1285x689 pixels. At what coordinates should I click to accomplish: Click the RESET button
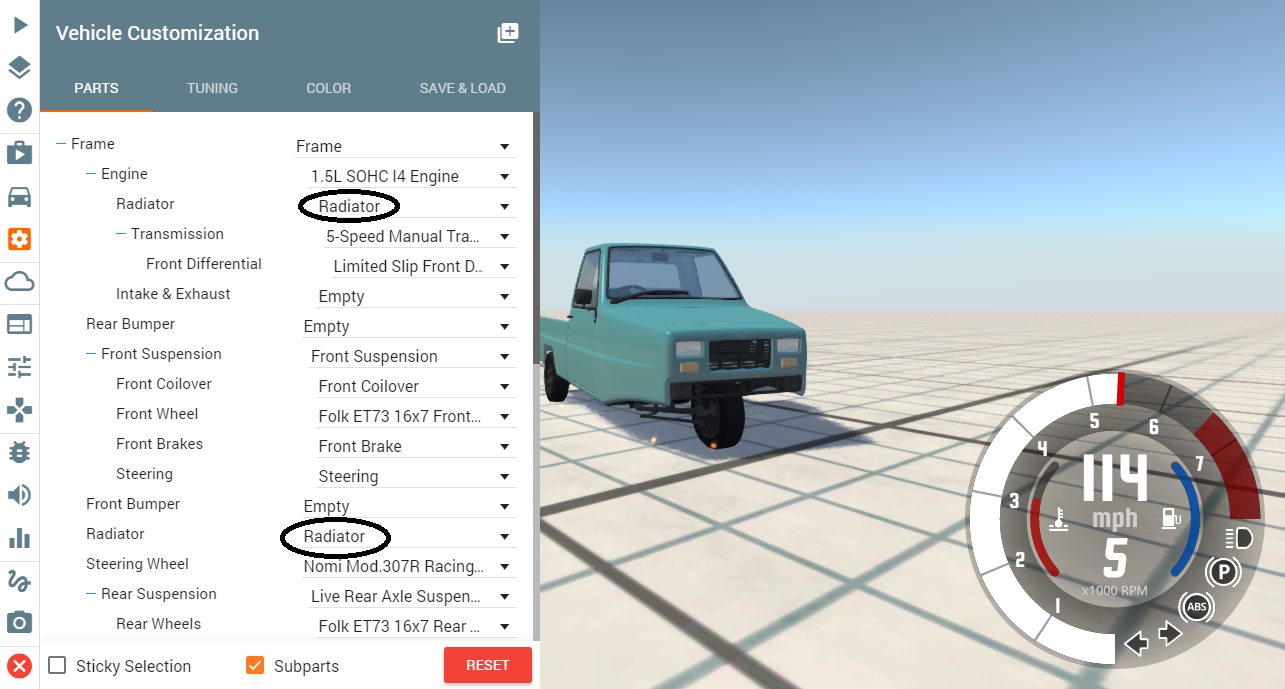[488, 665]
